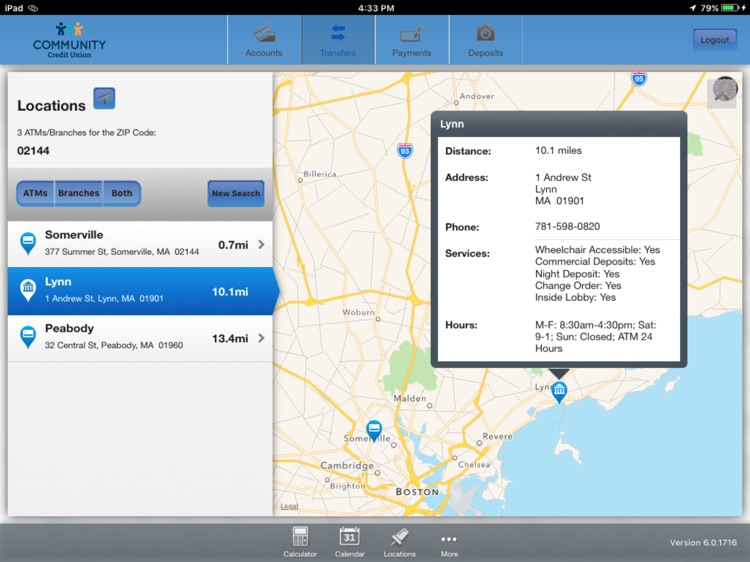Filter locations by ATMs

click(35, 193)
